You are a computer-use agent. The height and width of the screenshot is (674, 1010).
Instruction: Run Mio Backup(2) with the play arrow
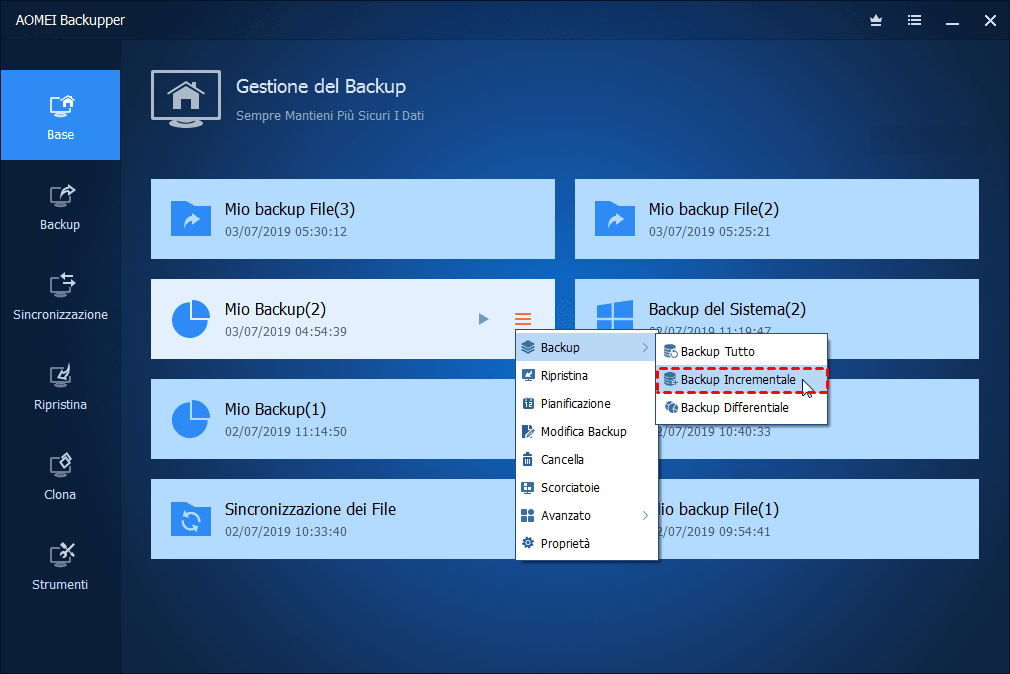(x=483, y=319)
